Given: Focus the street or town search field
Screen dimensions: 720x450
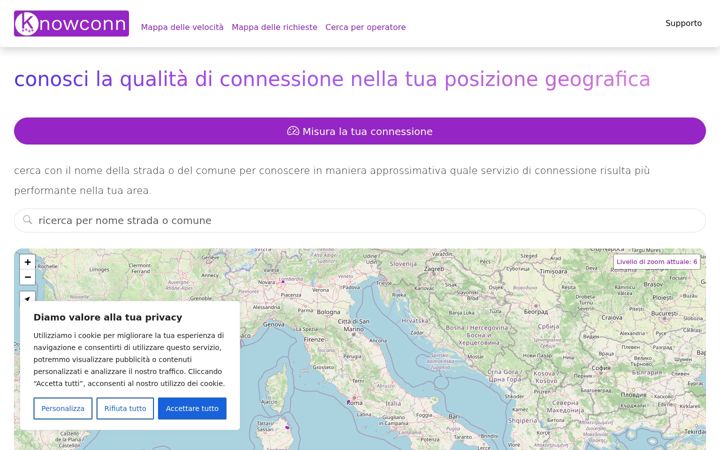Looking at the screenshot, I should click(x=360, y=220).
